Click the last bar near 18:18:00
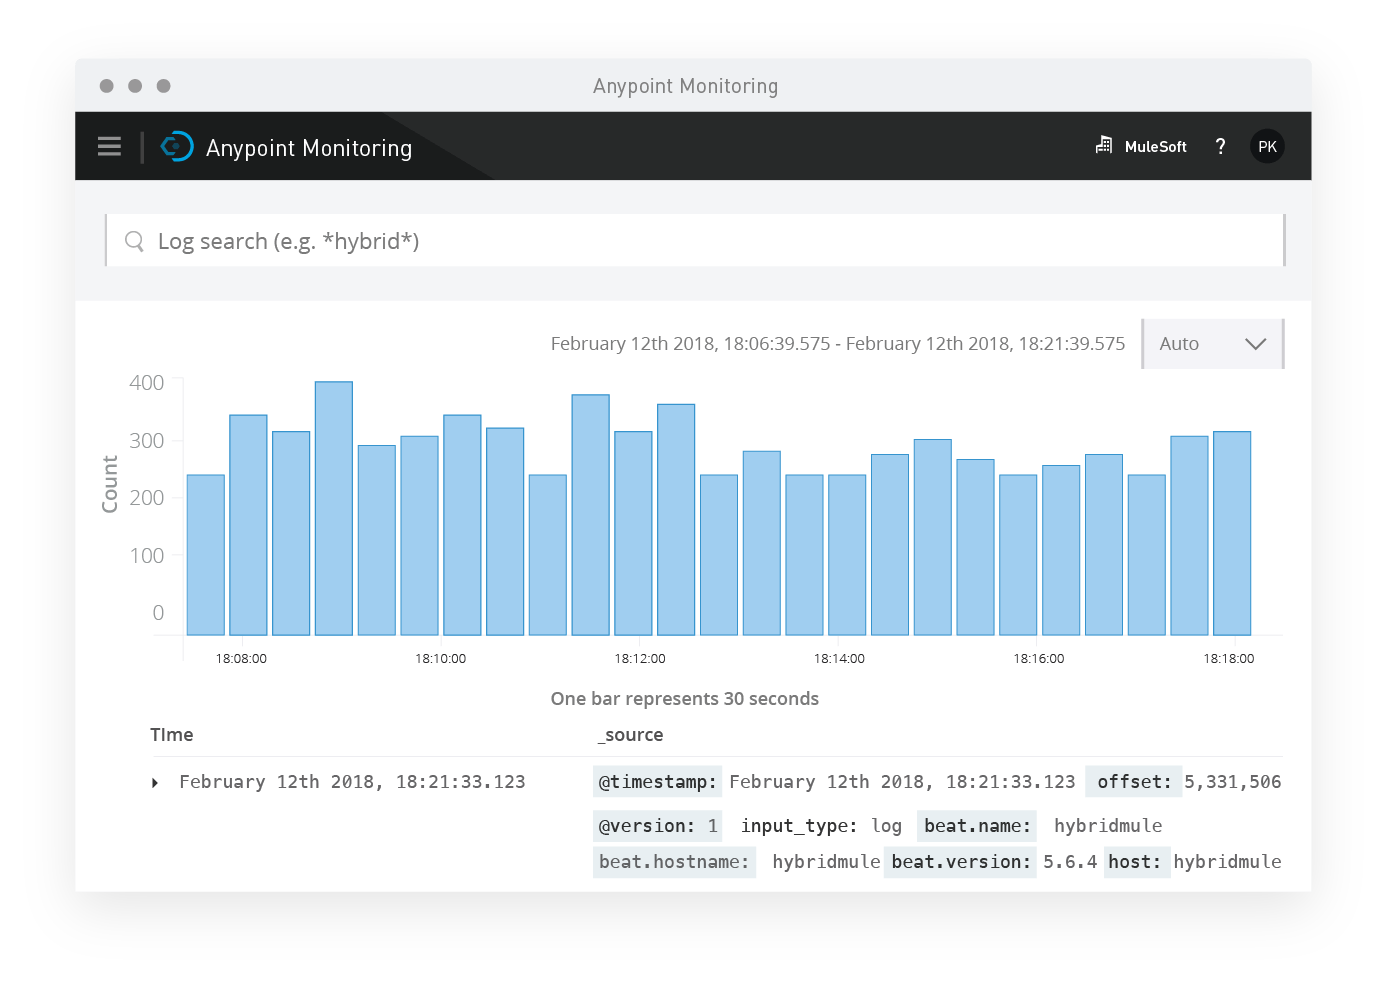Screen dimensions: 1388x985 [1232, 533]
